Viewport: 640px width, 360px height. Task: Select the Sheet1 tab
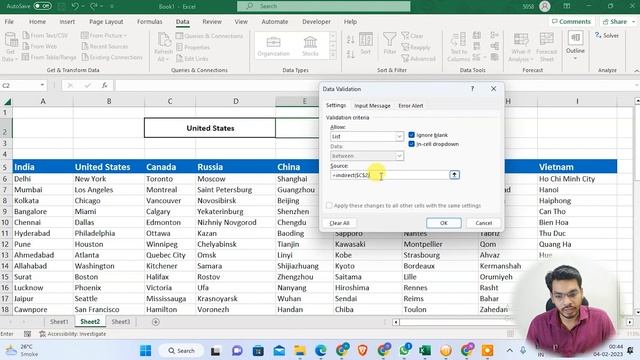[59, 322]
